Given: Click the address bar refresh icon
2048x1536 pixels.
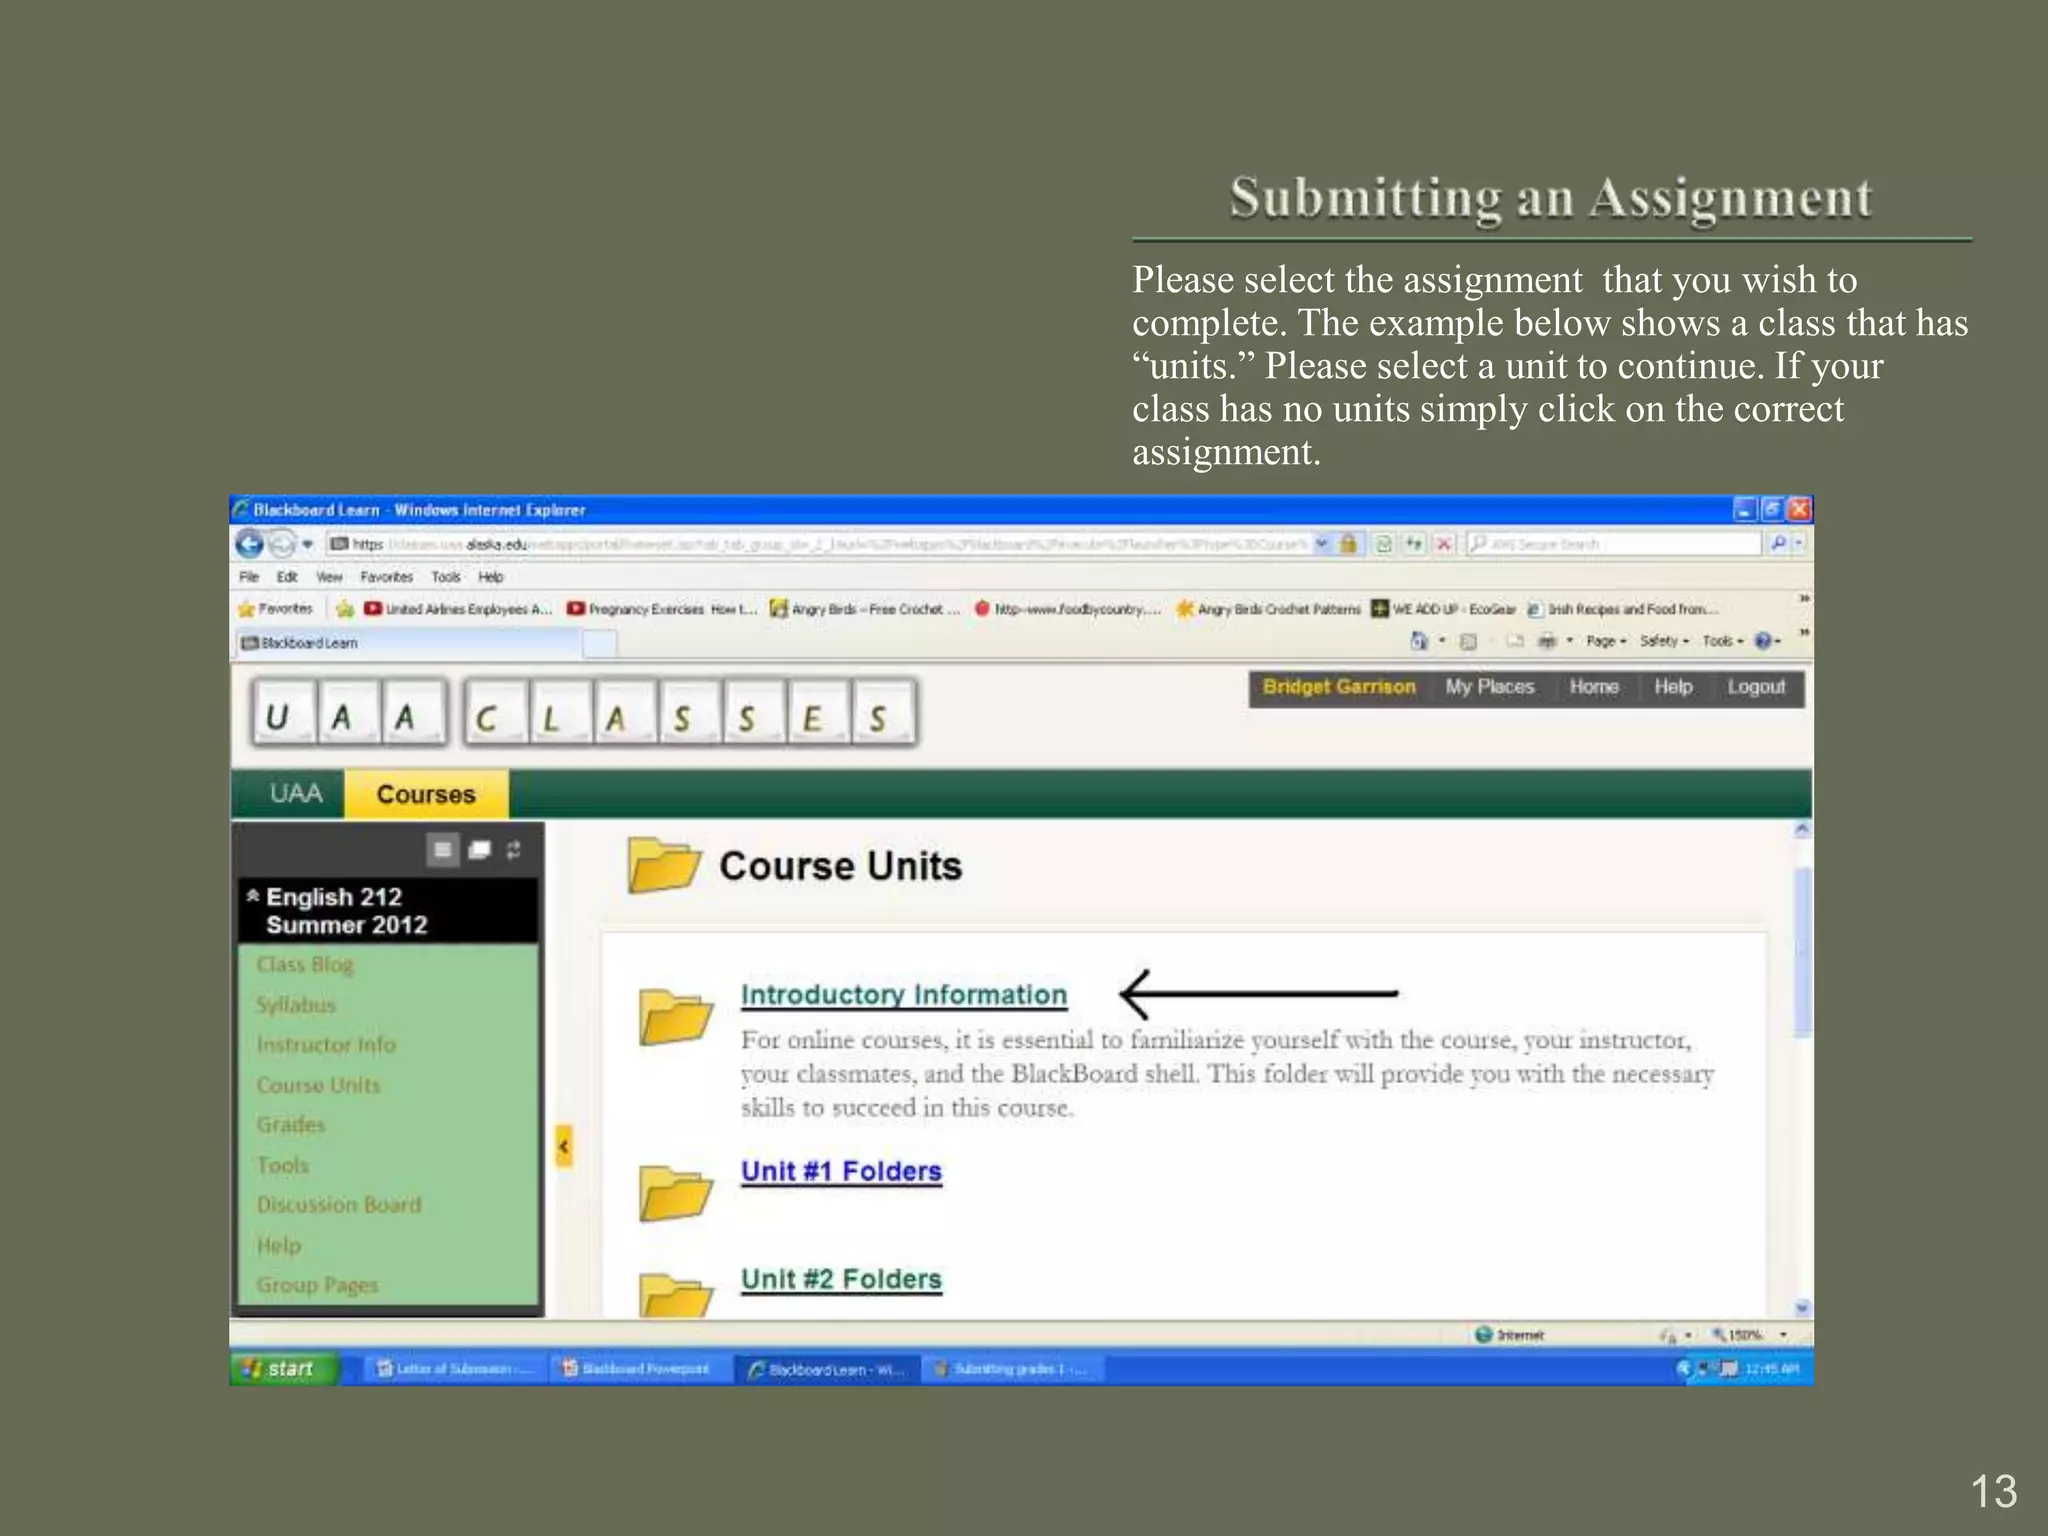Looking at the screenshot, I should click(x=1384, y=544).
